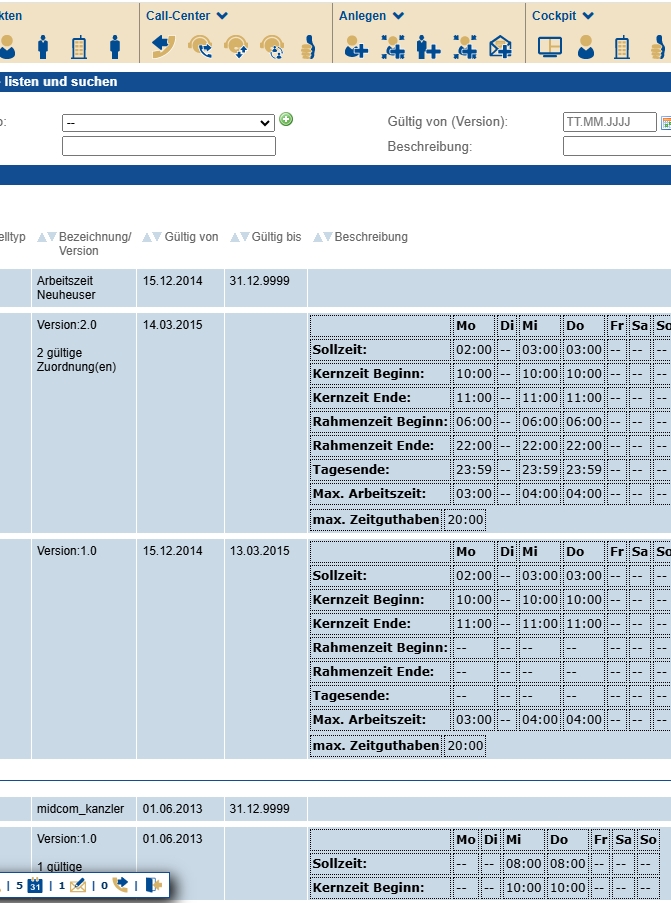Sort Gültig bis column descending
The height and width of the screenshot is (903, 671).
(x=245, y=237)
